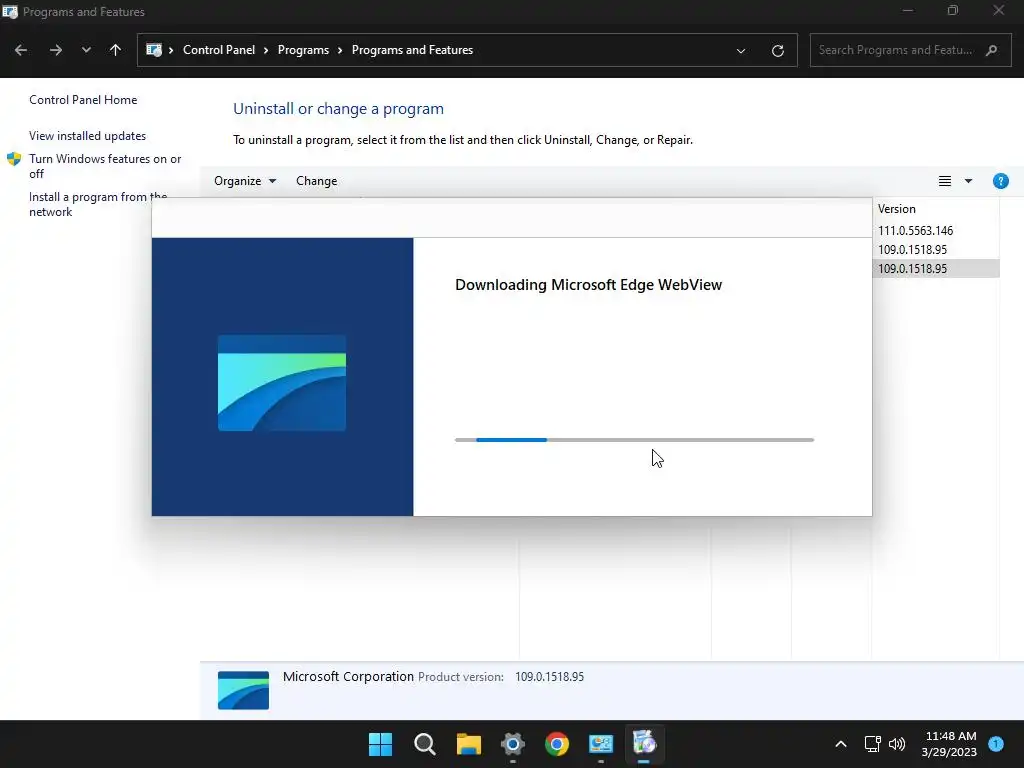Image resolution: width=1024 pixels, height=768 pixels.
Task: Open Google Chrome from the taskbar
Action: click(x=556, y=744)
